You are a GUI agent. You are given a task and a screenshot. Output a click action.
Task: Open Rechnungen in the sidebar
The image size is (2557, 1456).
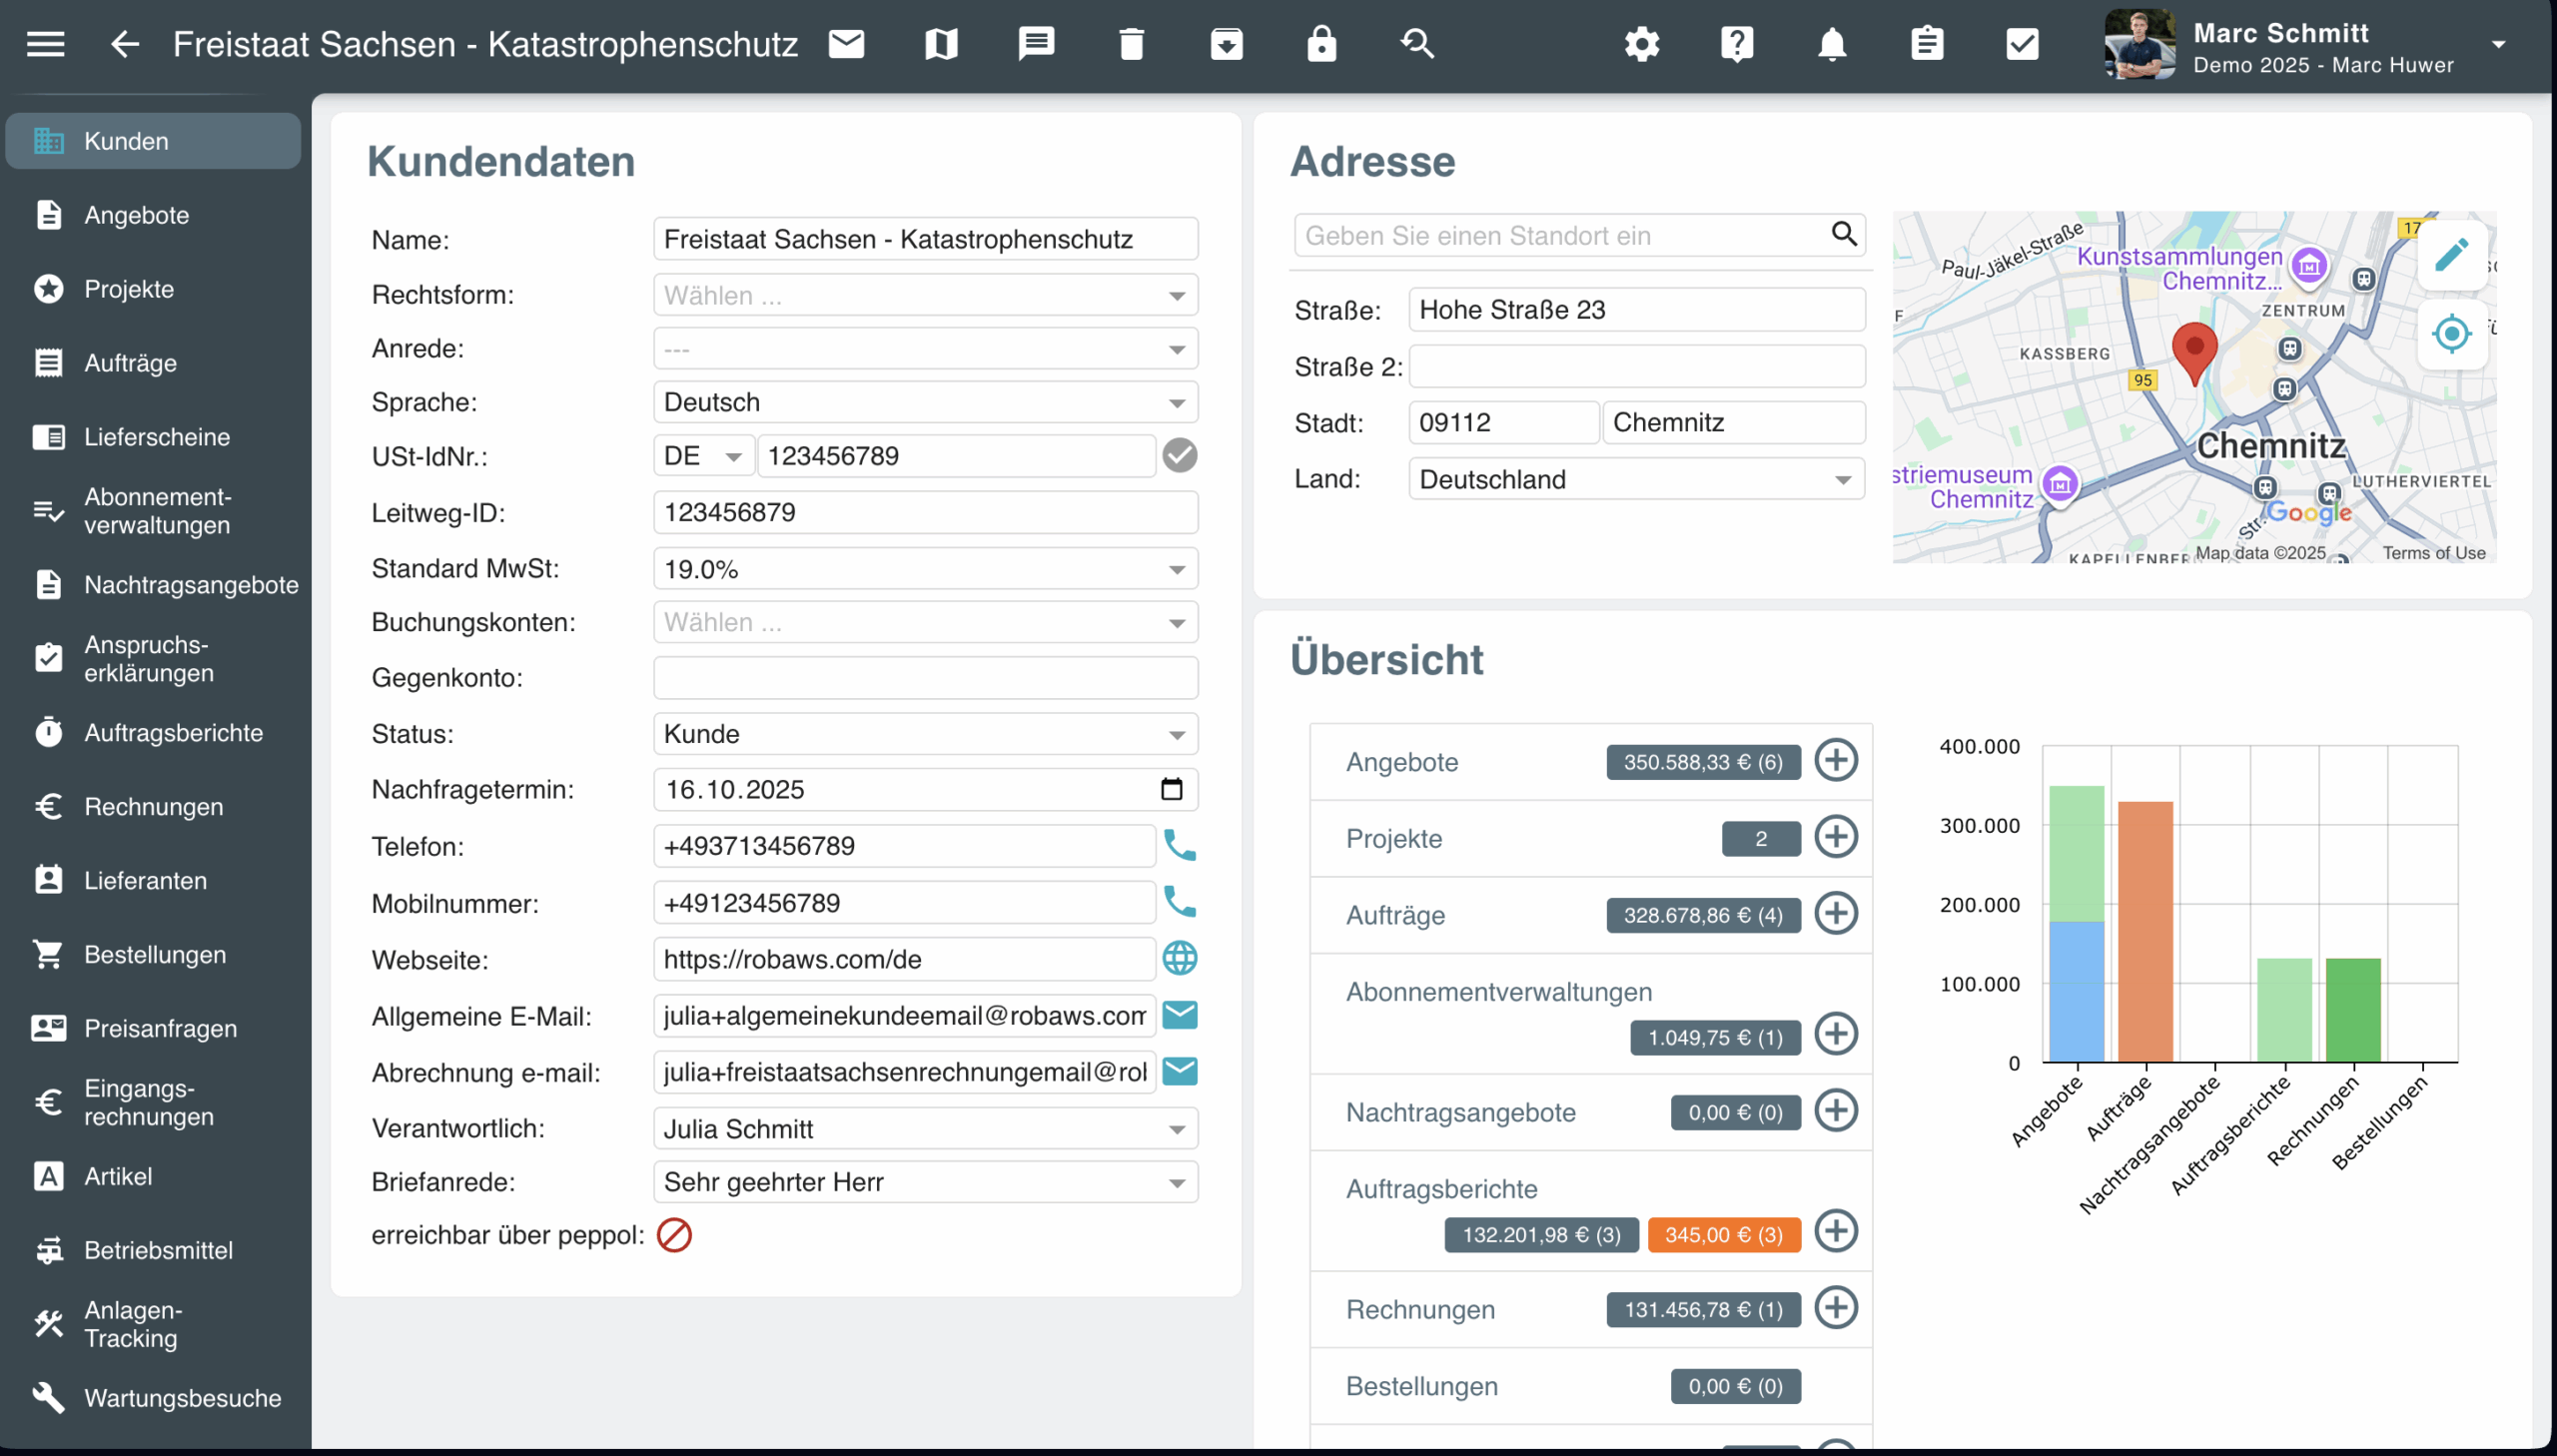(x=153, y=806)
